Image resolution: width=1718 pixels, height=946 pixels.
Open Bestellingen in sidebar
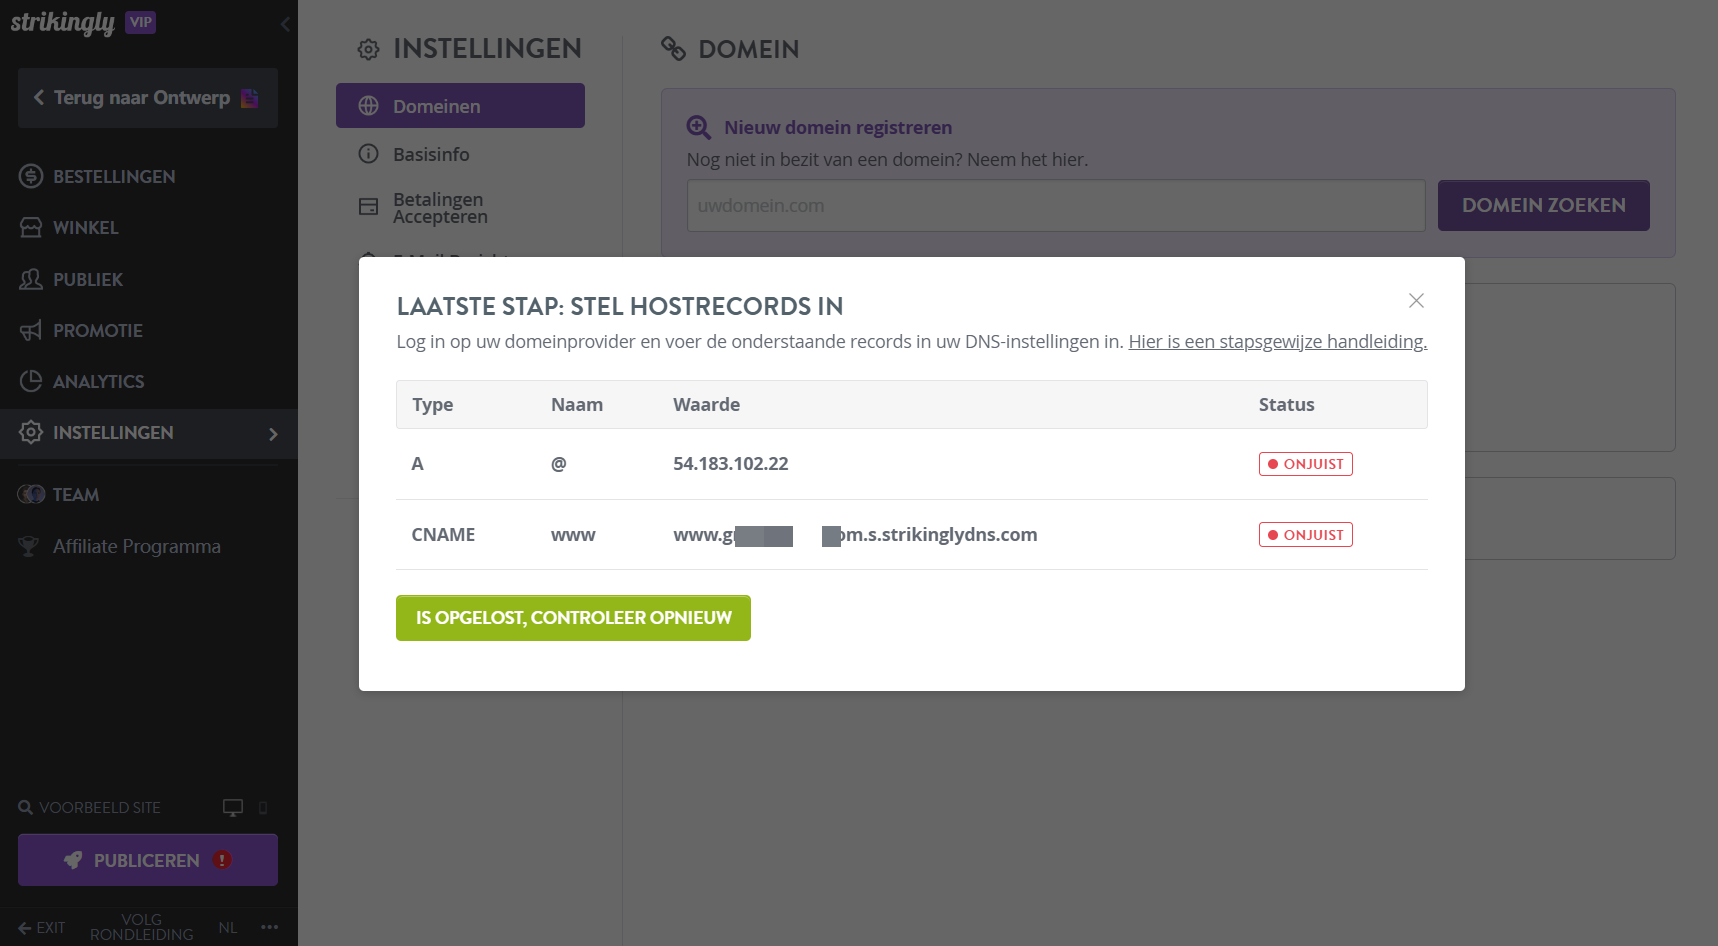click(x=114, y=177)
